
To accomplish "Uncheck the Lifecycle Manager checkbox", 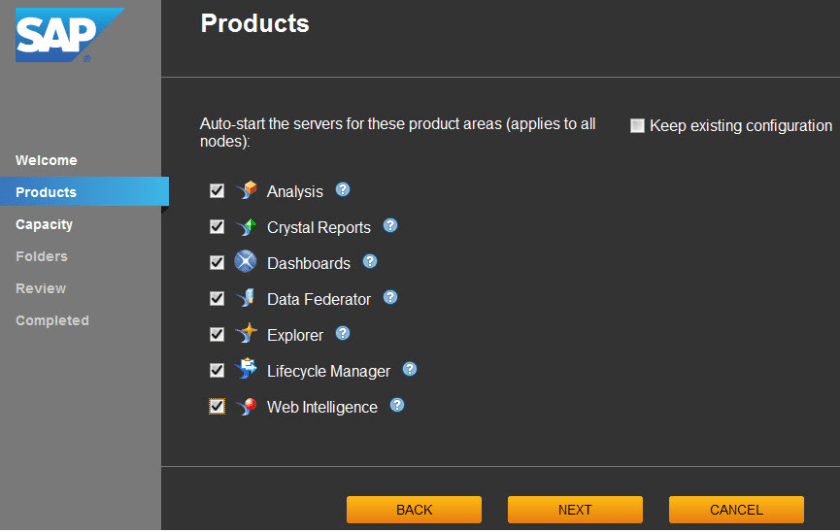I will 217,370.
